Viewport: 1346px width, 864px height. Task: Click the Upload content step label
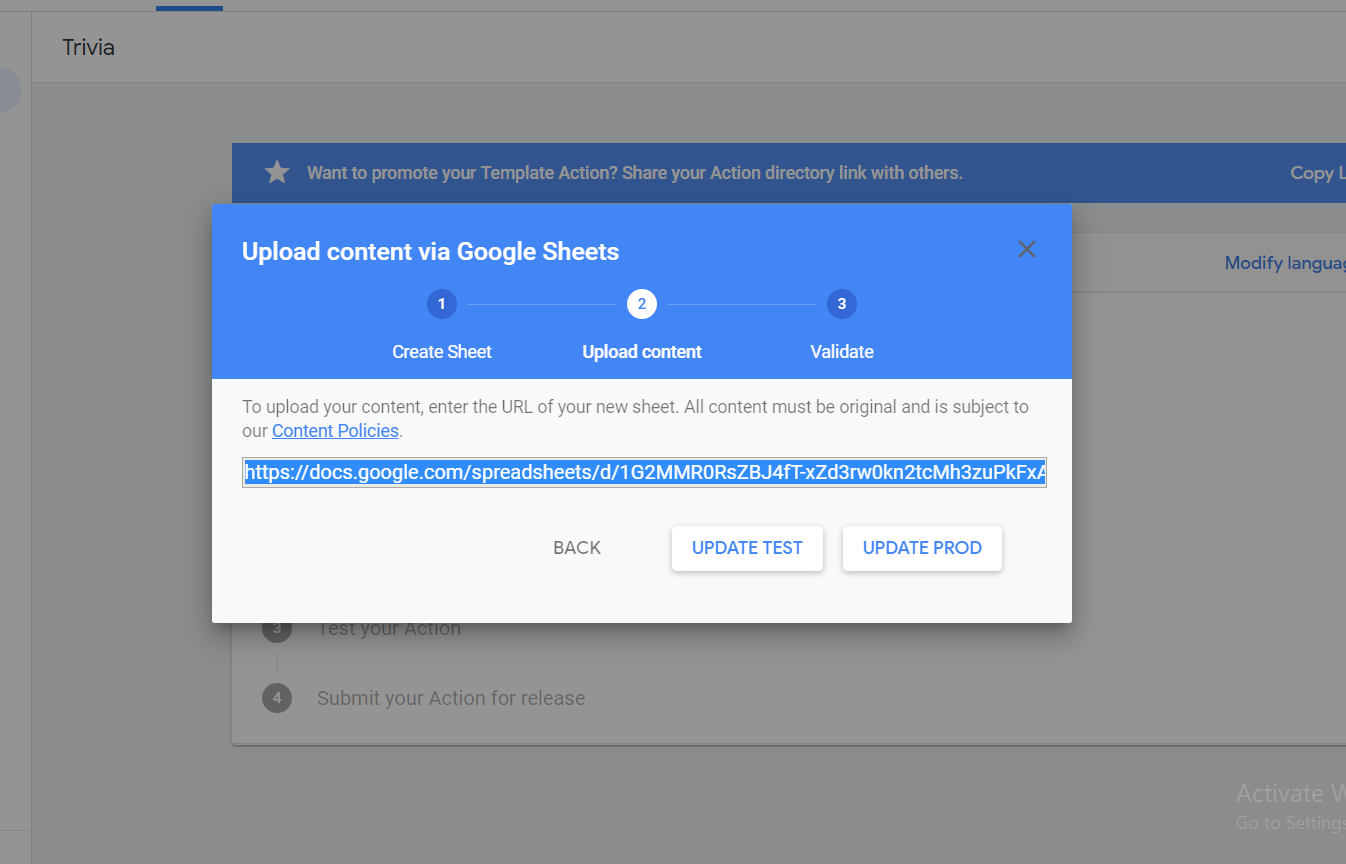click(642, 352)
